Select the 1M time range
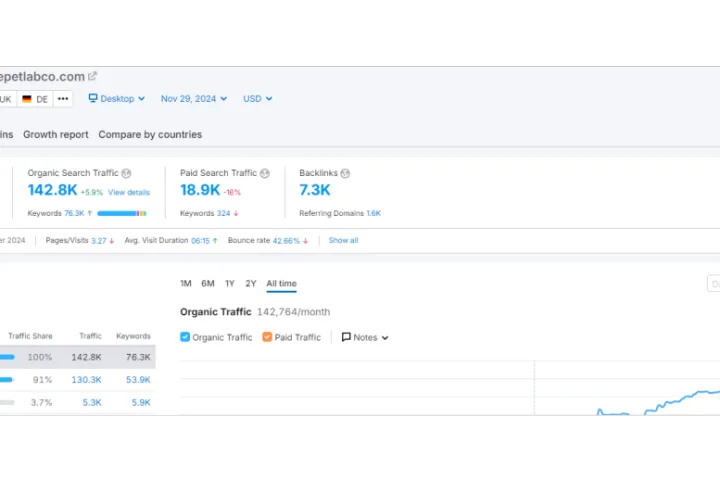This screenshot has width=720, height=480. coord(186,283)
